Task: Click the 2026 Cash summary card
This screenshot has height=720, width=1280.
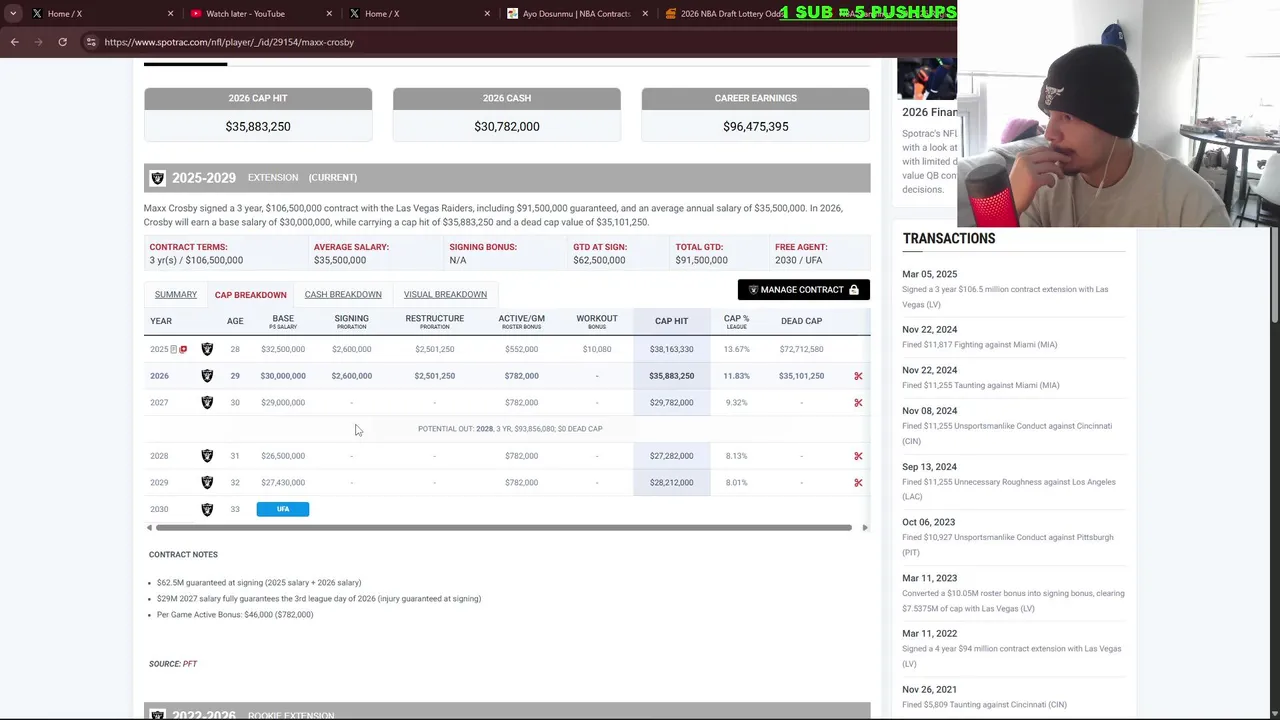Action: pyautogui.click(x=507, y=113)
